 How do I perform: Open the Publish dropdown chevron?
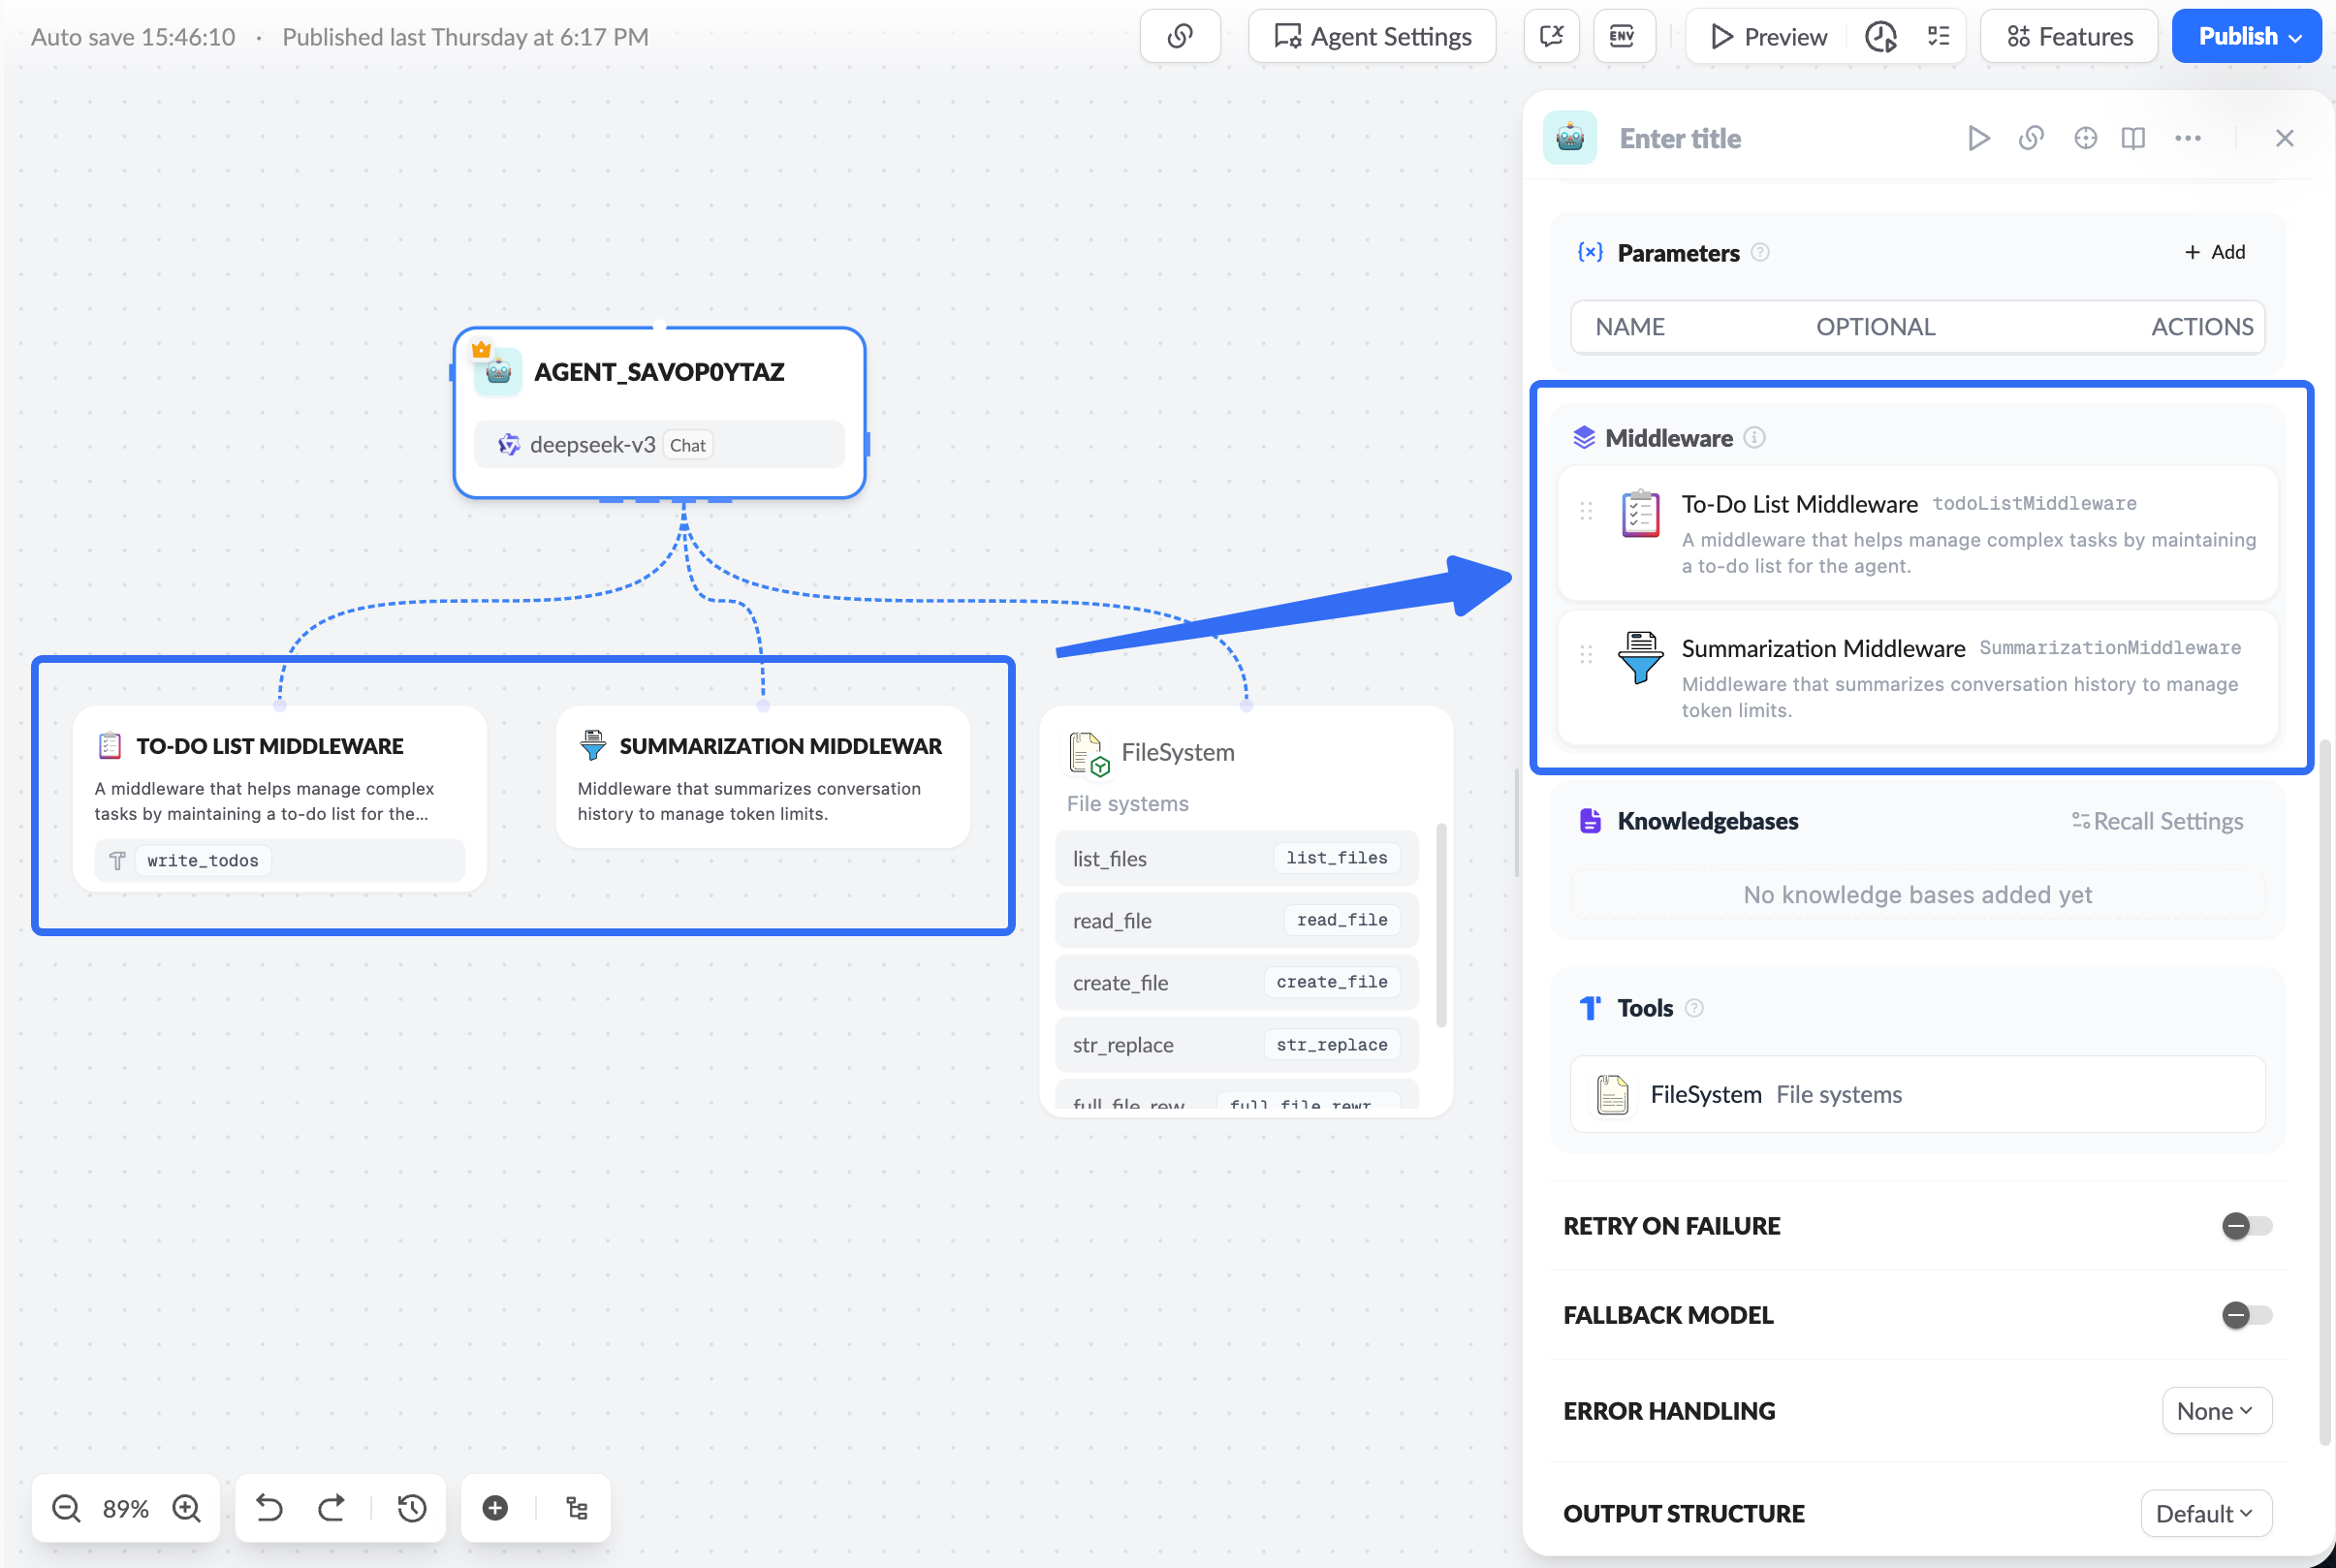[2296, 36]
